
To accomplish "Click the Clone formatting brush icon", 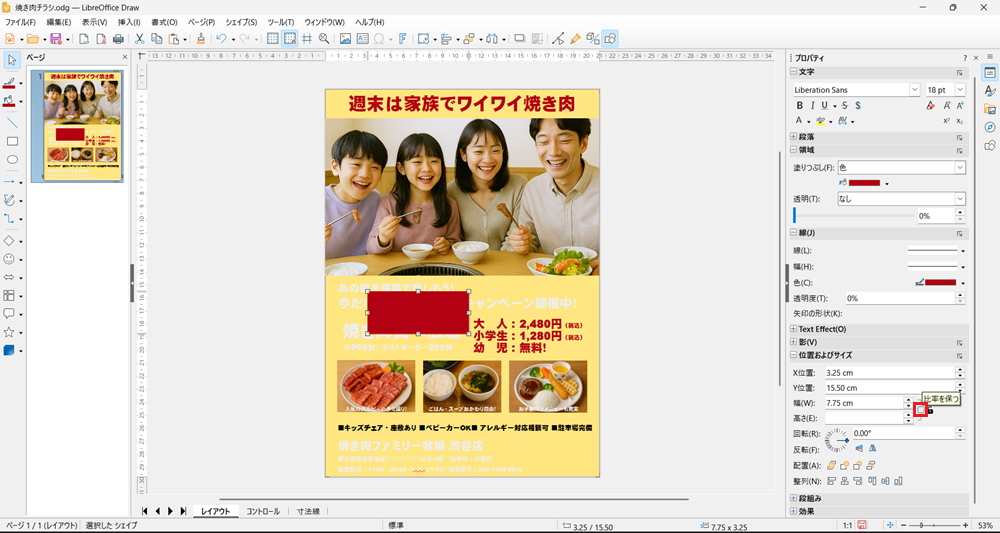I will [202, 38].
